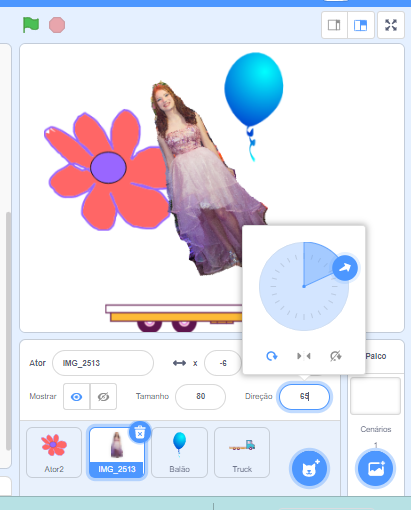Select left-right rotation style icon

tap(304, 356)
